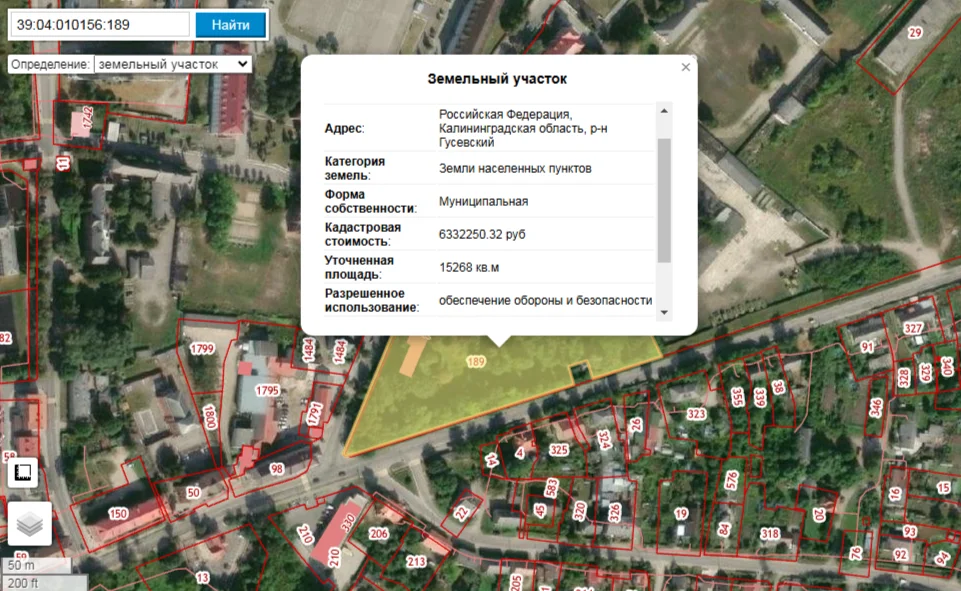Select parcel 206 on the map

379,533
